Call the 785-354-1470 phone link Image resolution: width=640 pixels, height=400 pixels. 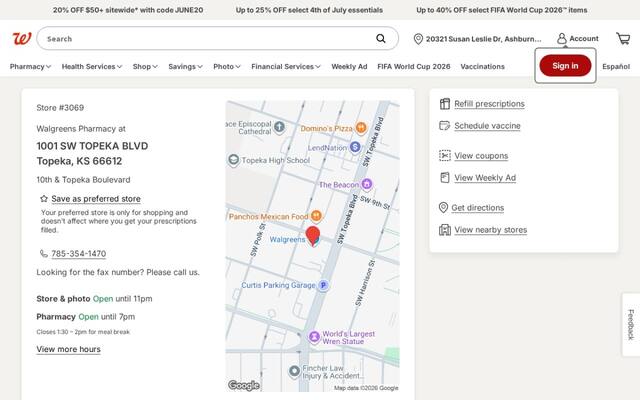click(x=79, y=253)
